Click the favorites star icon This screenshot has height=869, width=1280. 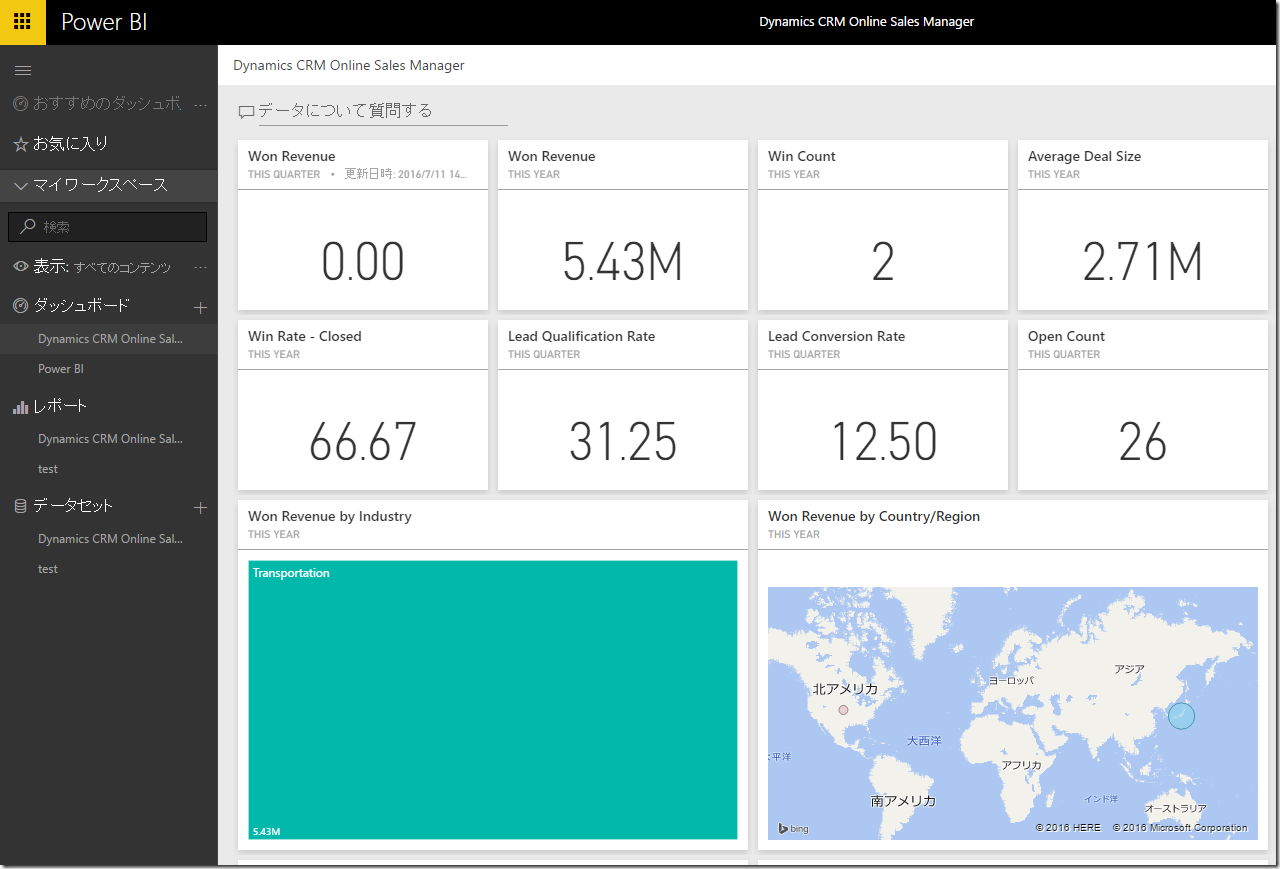[20, 144]
